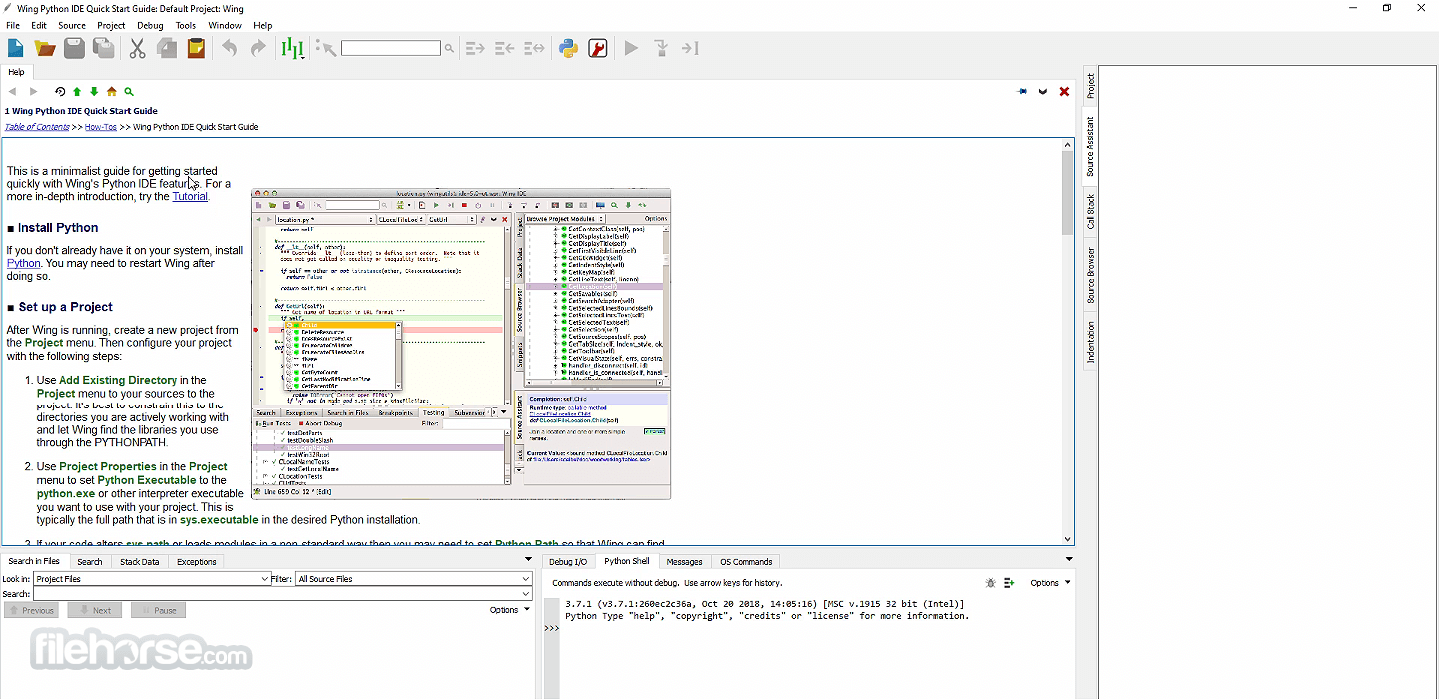
Task: Redo edit with toolbar arrow
Action: tap(258, 48)
